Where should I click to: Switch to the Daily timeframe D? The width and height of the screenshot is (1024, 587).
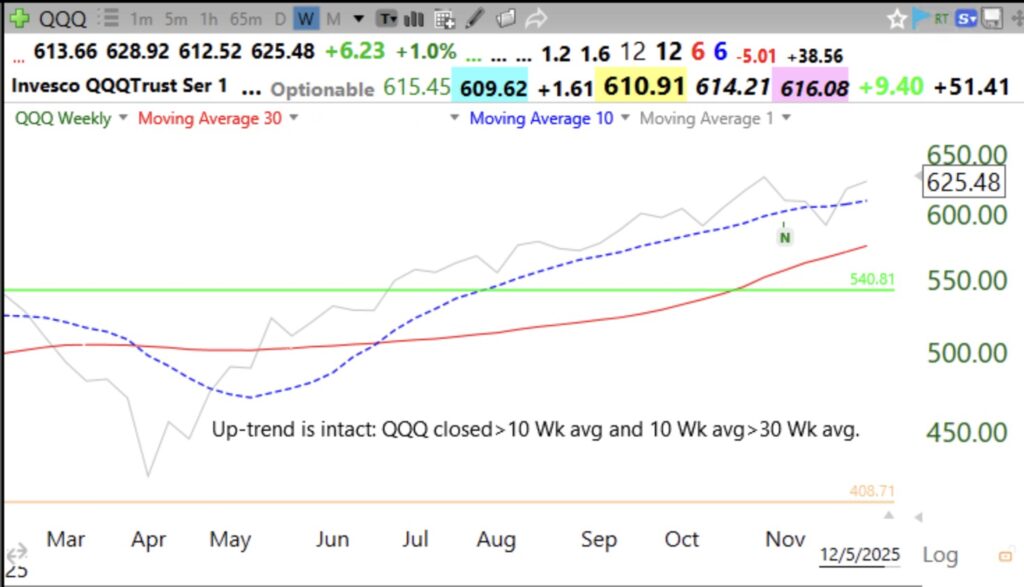tap(281, 17)
